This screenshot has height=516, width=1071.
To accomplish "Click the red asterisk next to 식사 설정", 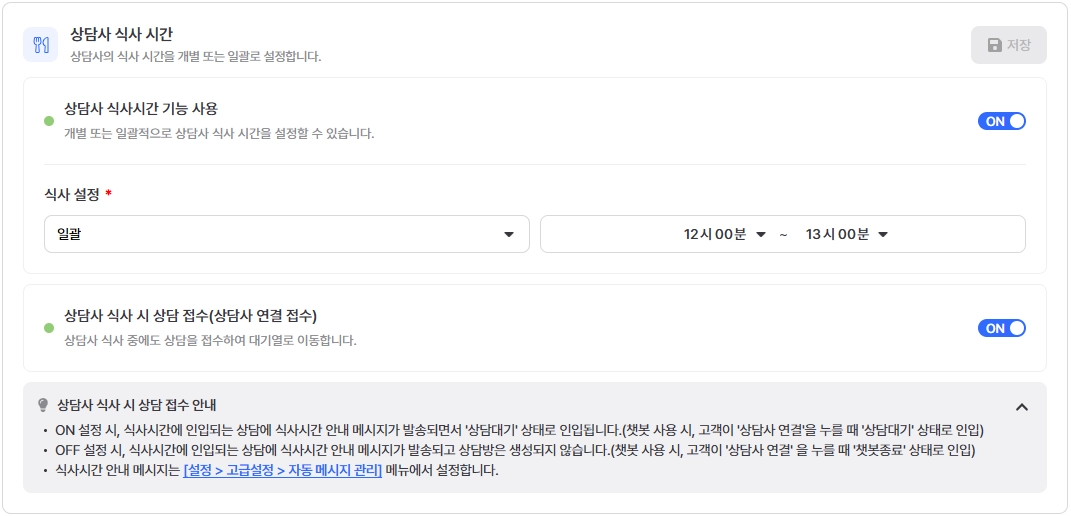I will (x=108, y=195).
